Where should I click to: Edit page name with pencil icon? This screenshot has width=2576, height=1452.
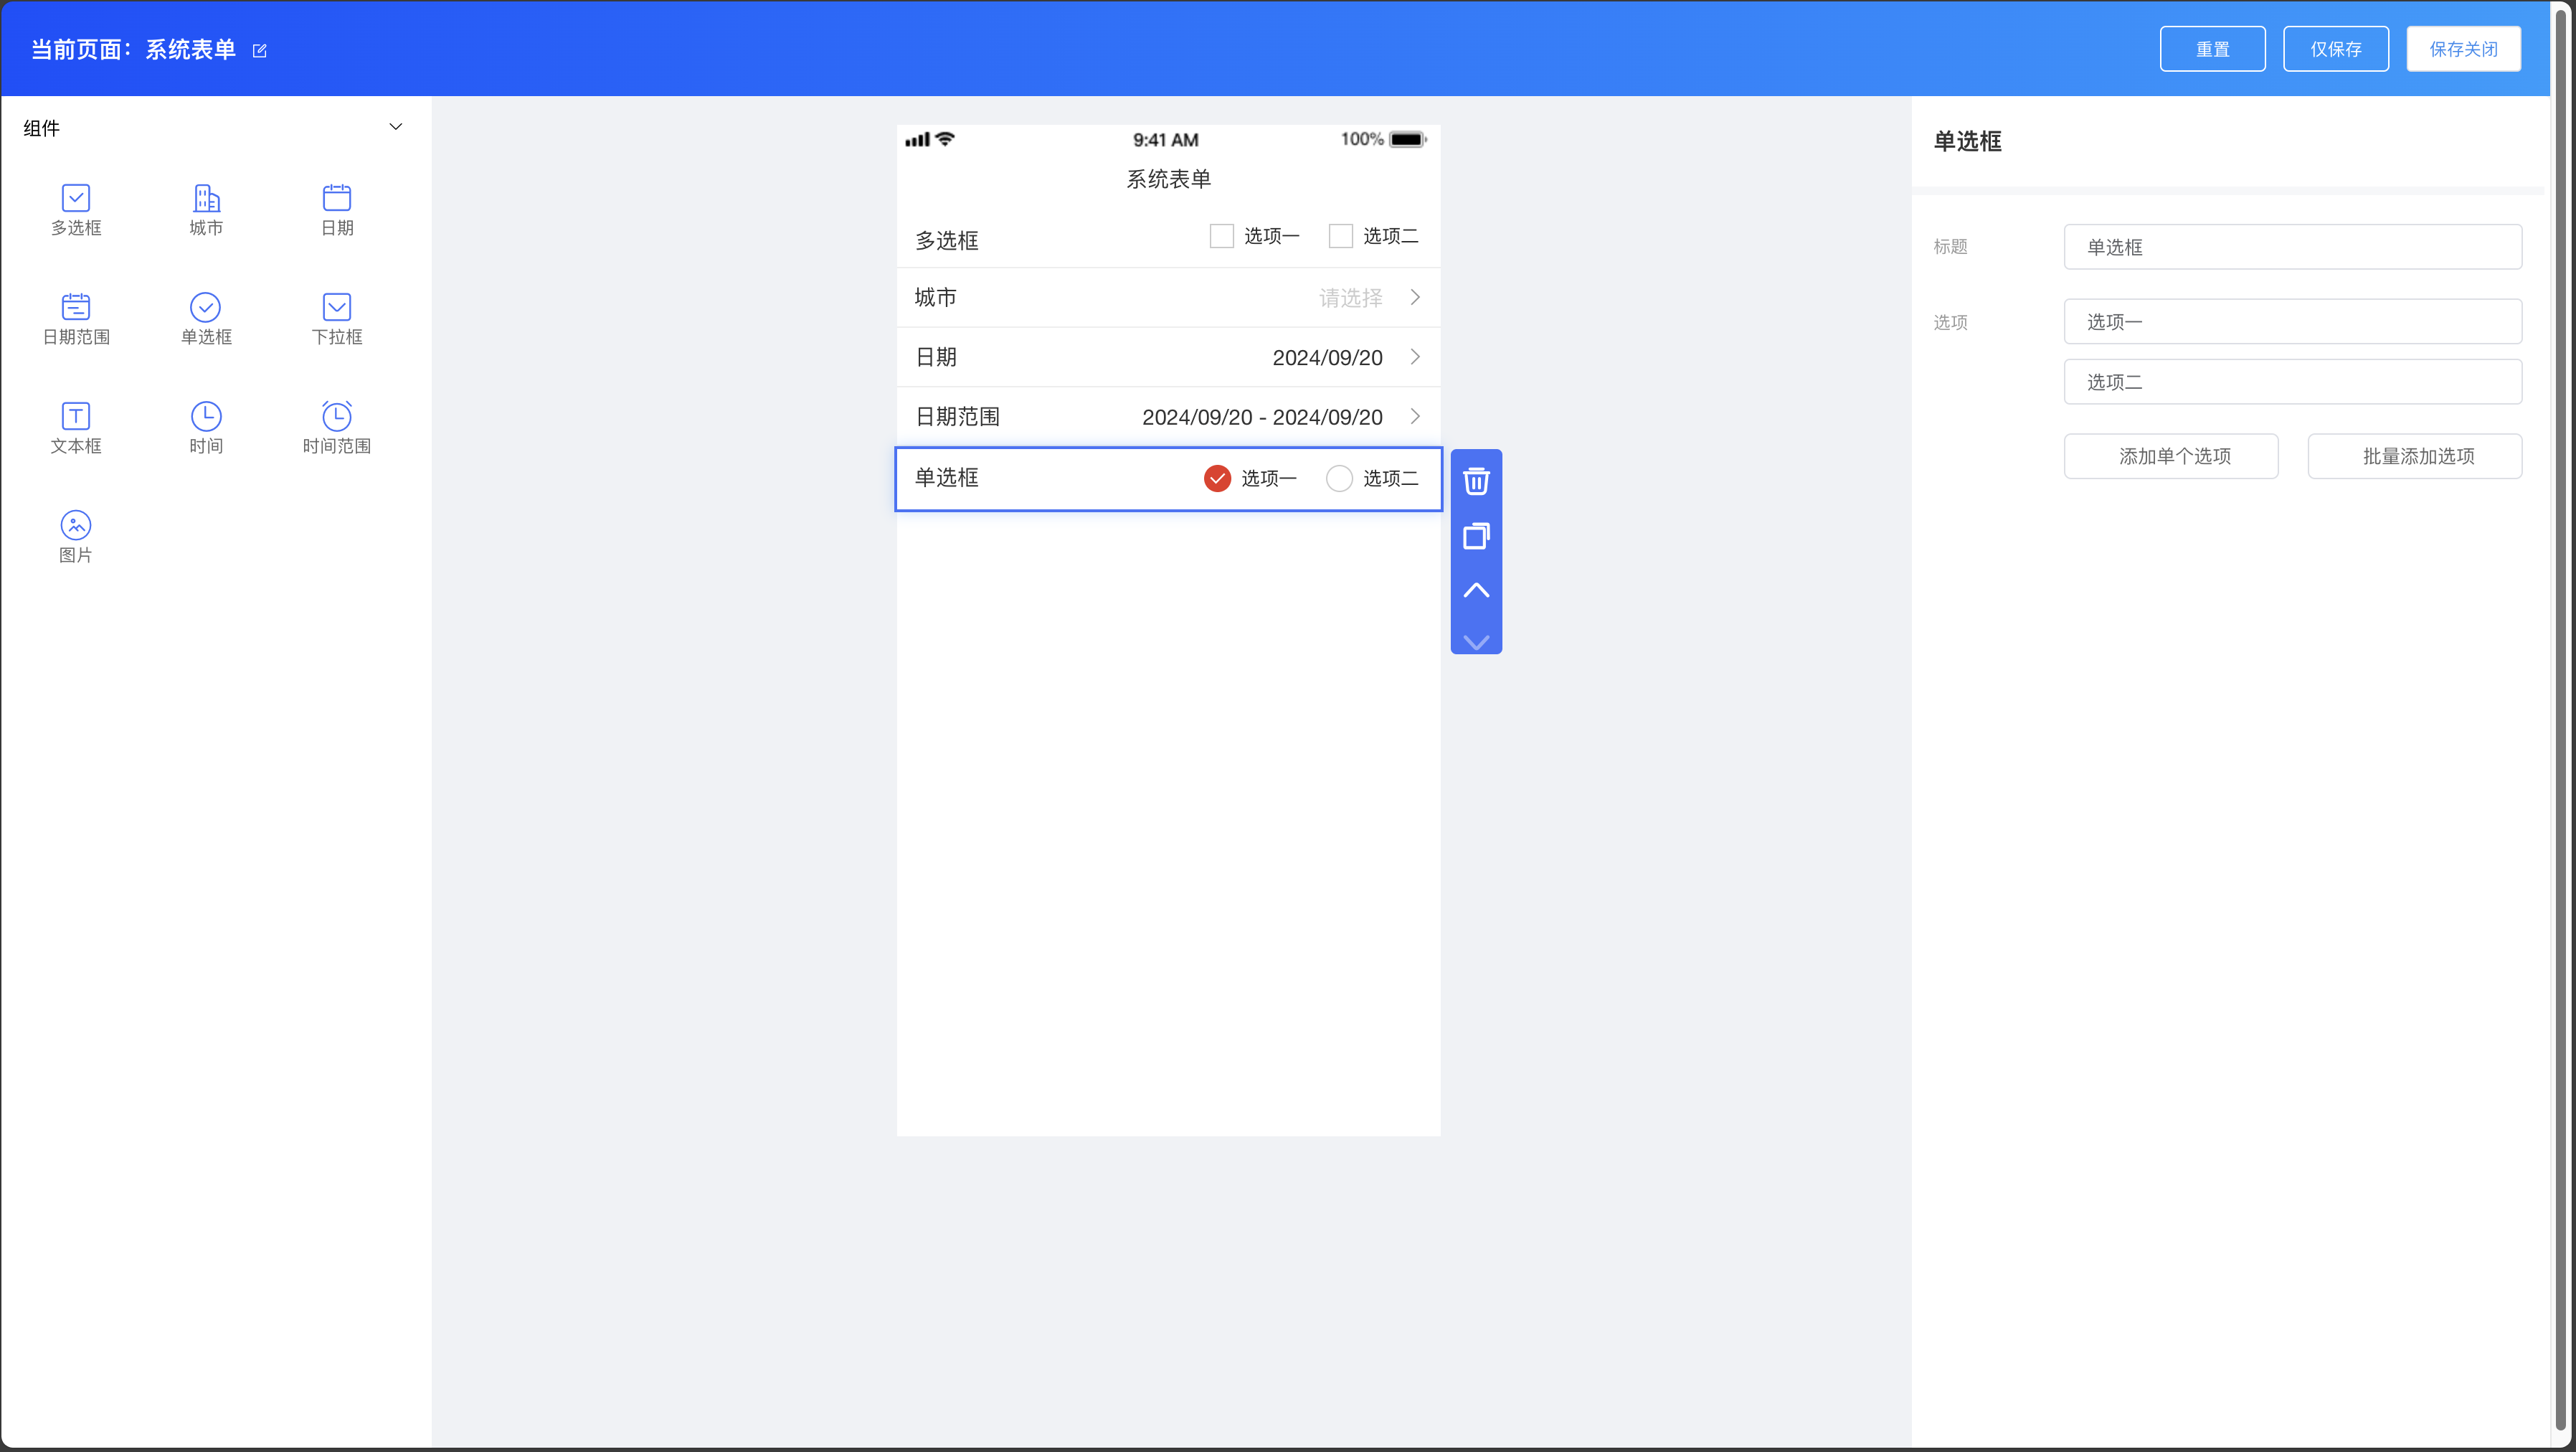260,51
